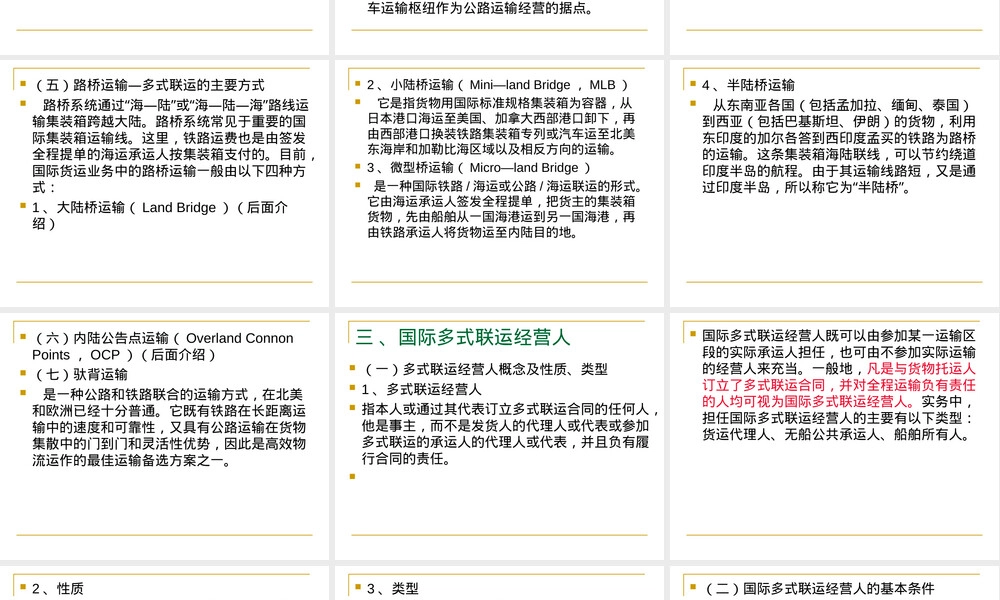Click the line (六)内陆公告点运输(Overland Connon Points
This screenshot has height=600, width=1000.
click(163, 346)
